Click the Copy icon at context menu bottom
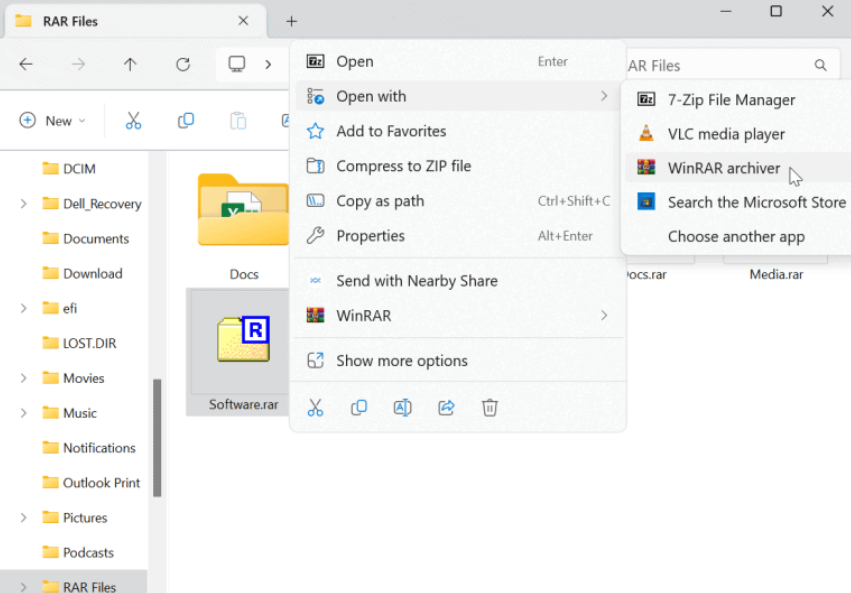The height and width of the screenshot is (593, 851). coord(359,407)
